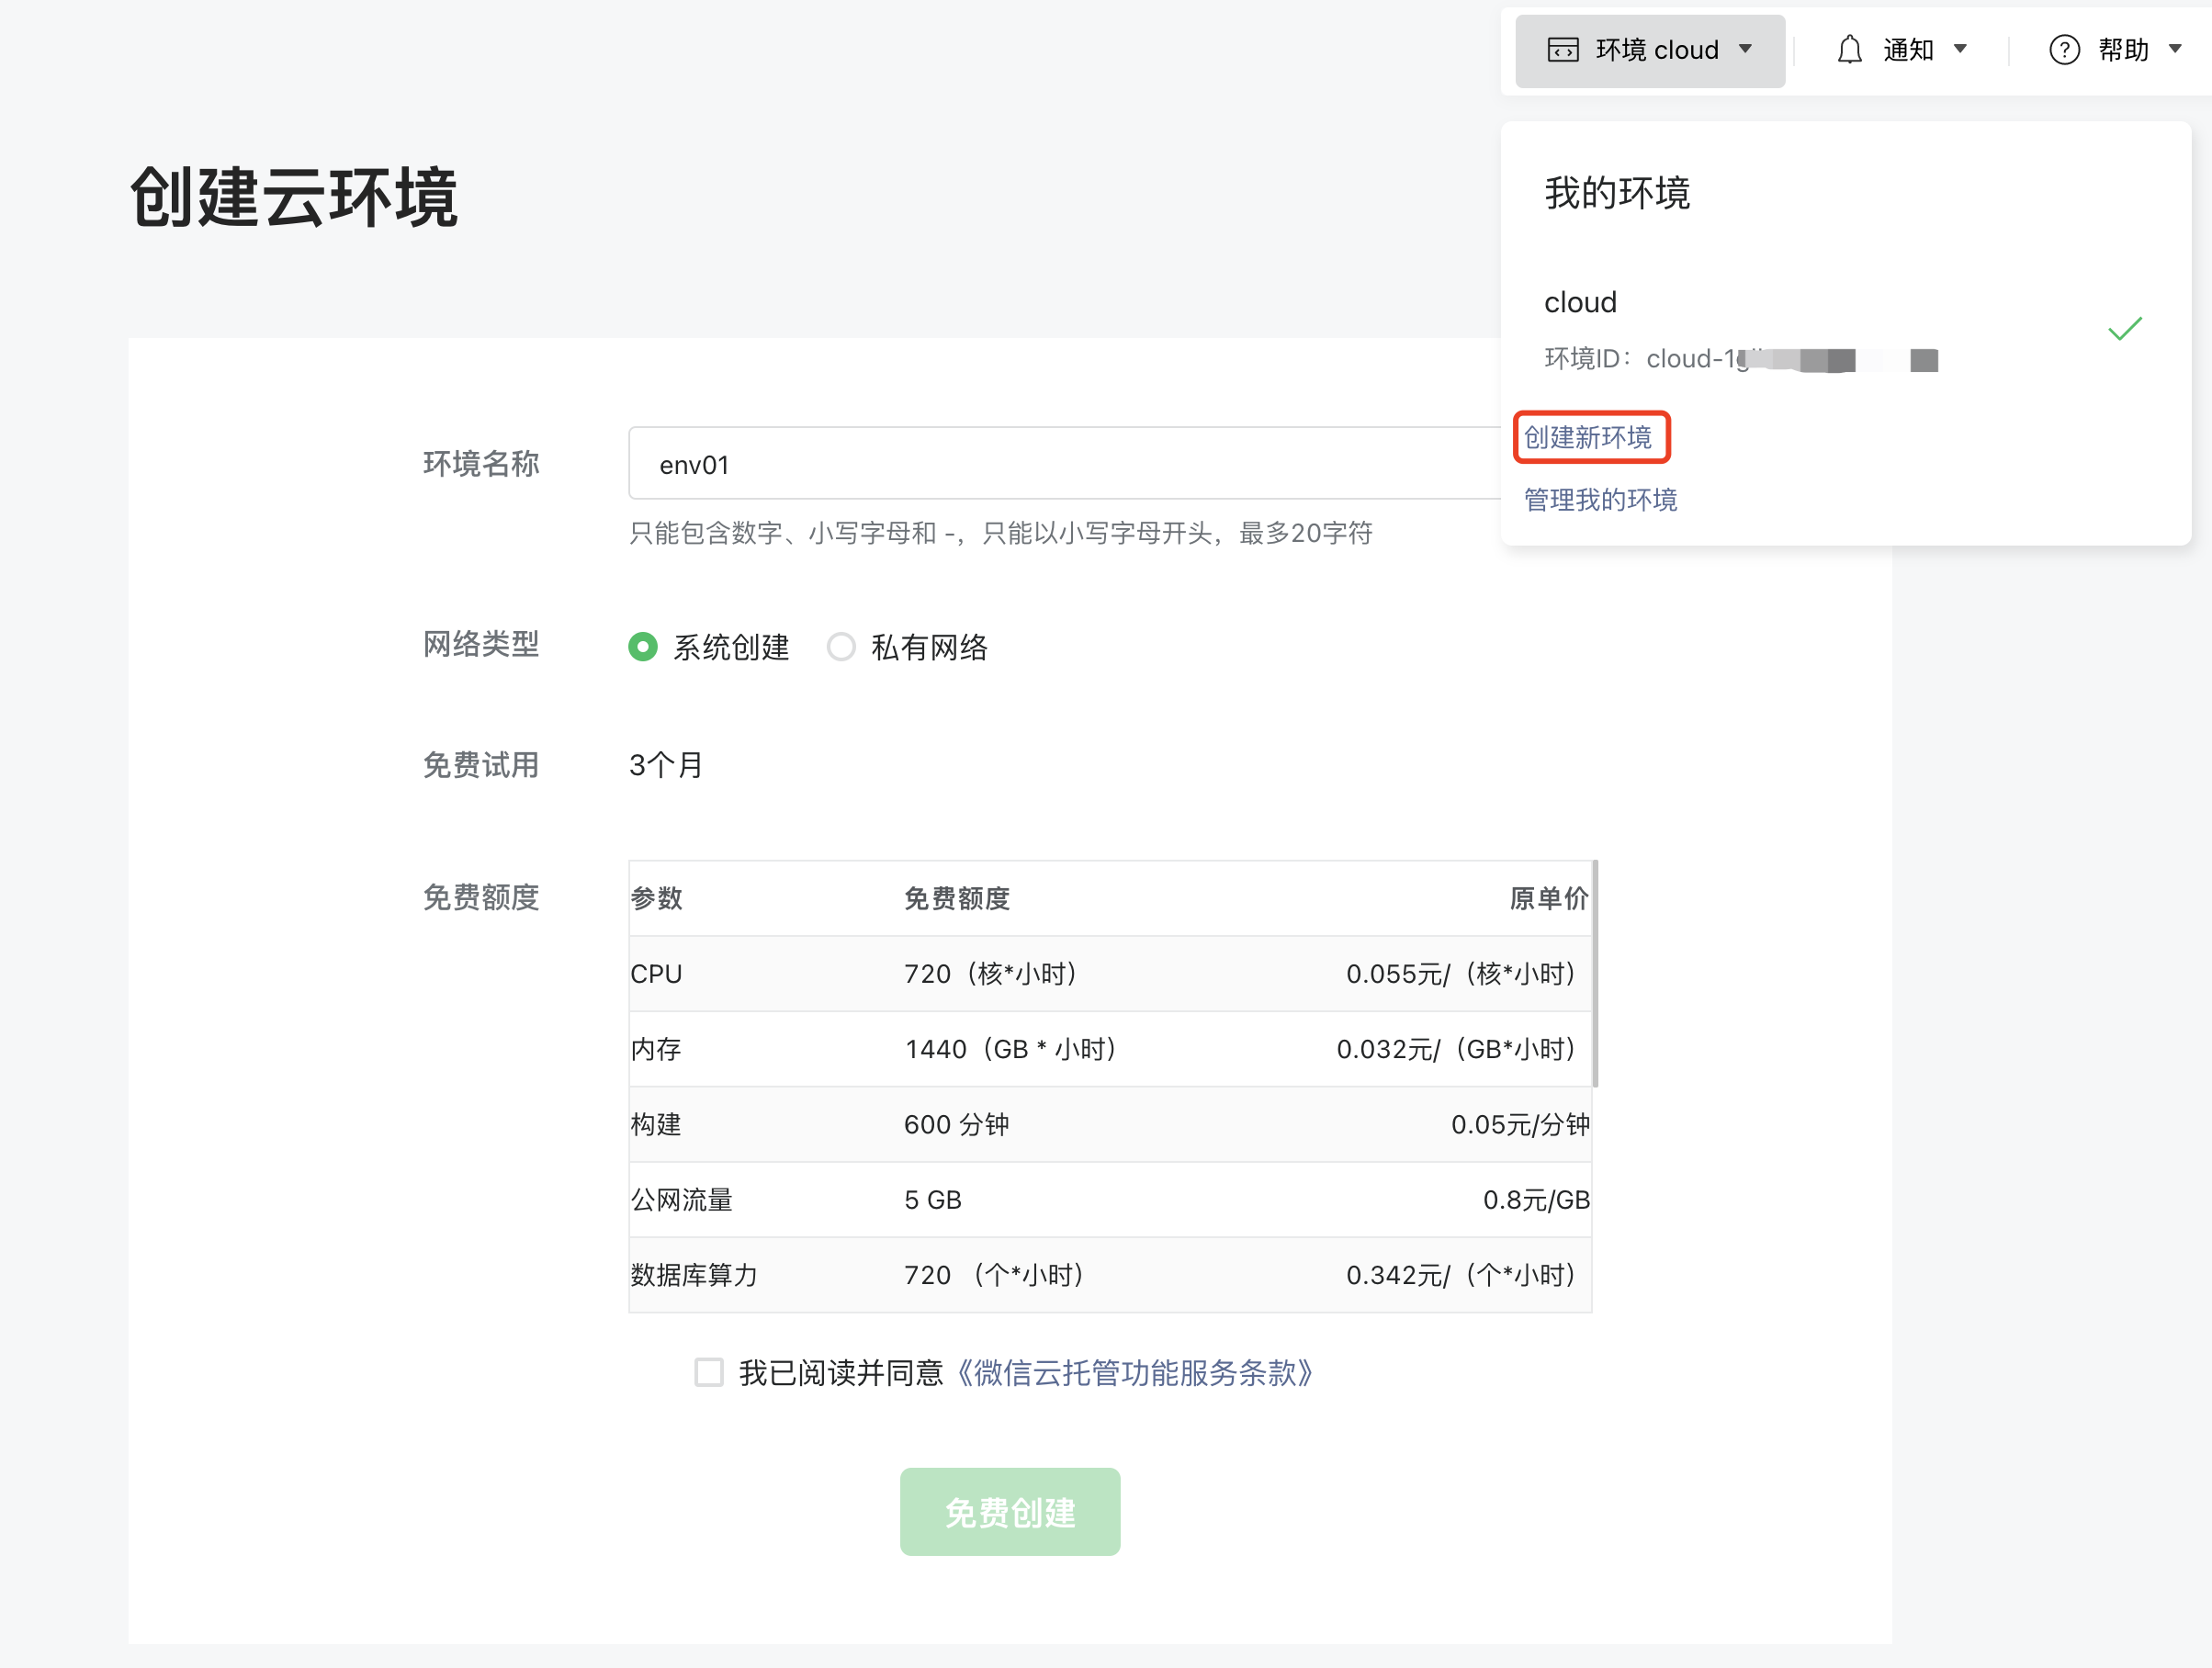Select the 私有网络 radio option
Screen dimensions: 2212x1668
[x=841, y=647]
